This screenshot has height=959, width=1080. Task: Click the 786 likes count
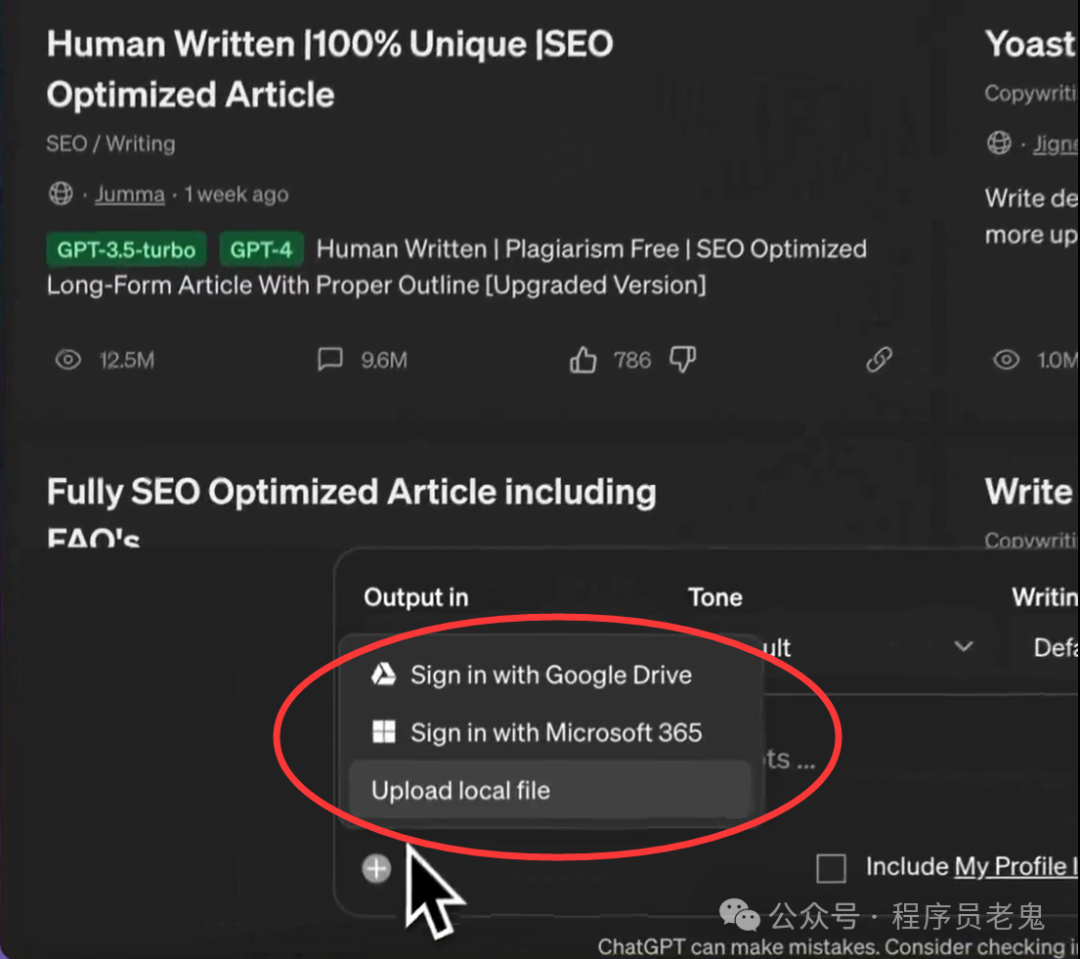tap(632, 360)
